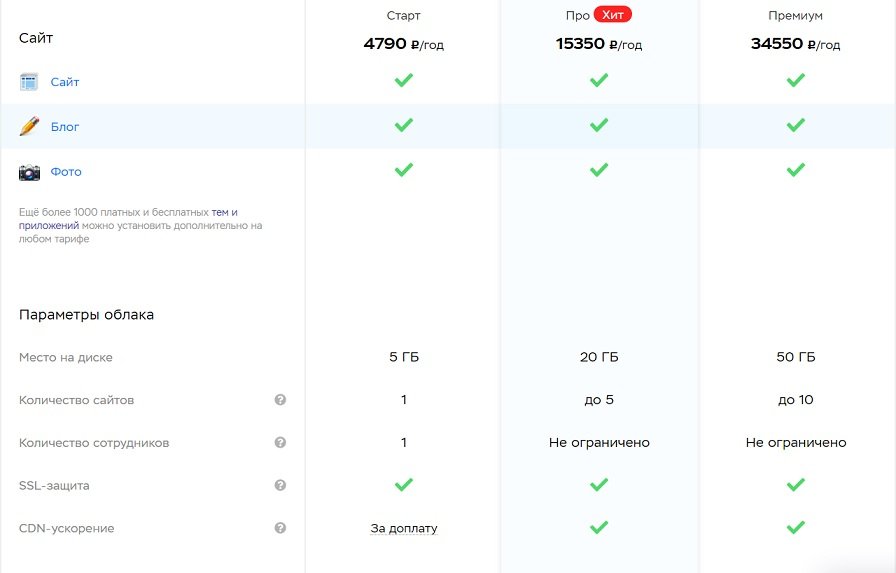Viewport: 896px width, 573px height.
Task: Open help icon for Количество сайтов
Action: 280,400
